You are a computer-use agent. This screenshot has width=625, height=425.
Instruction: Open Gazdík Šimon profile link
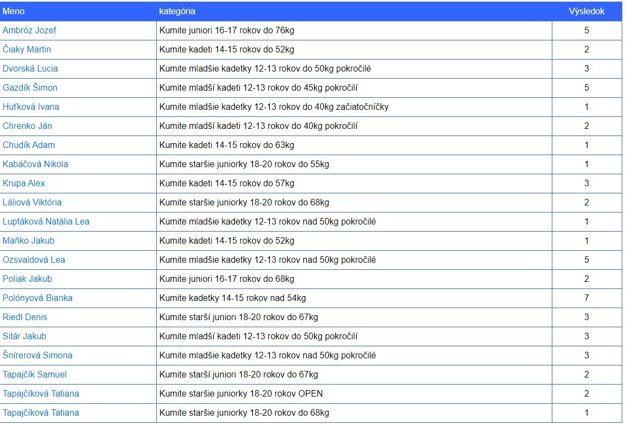tap(30, 88)
